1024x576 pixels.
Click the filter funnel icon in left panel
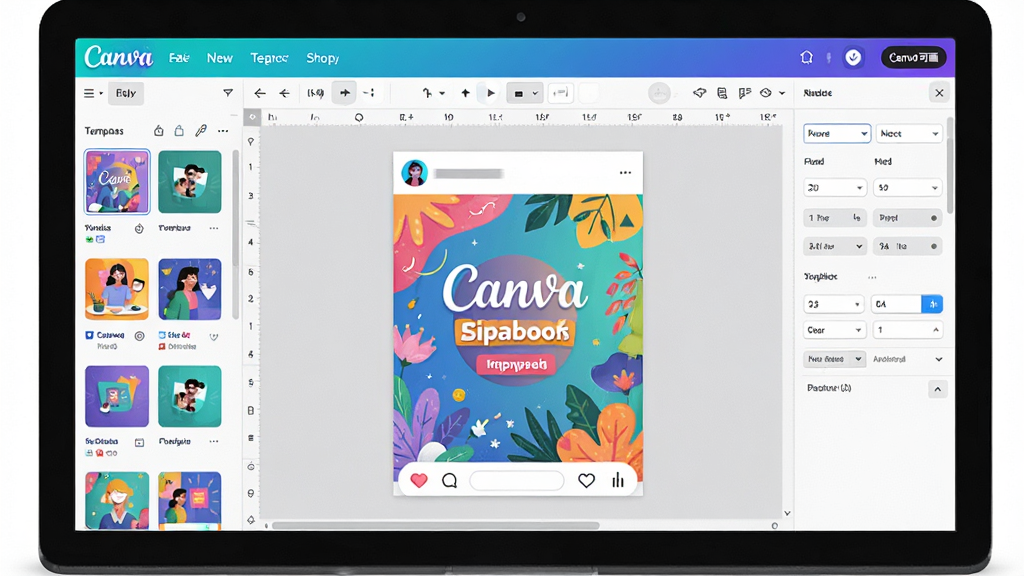coord(228,93)
